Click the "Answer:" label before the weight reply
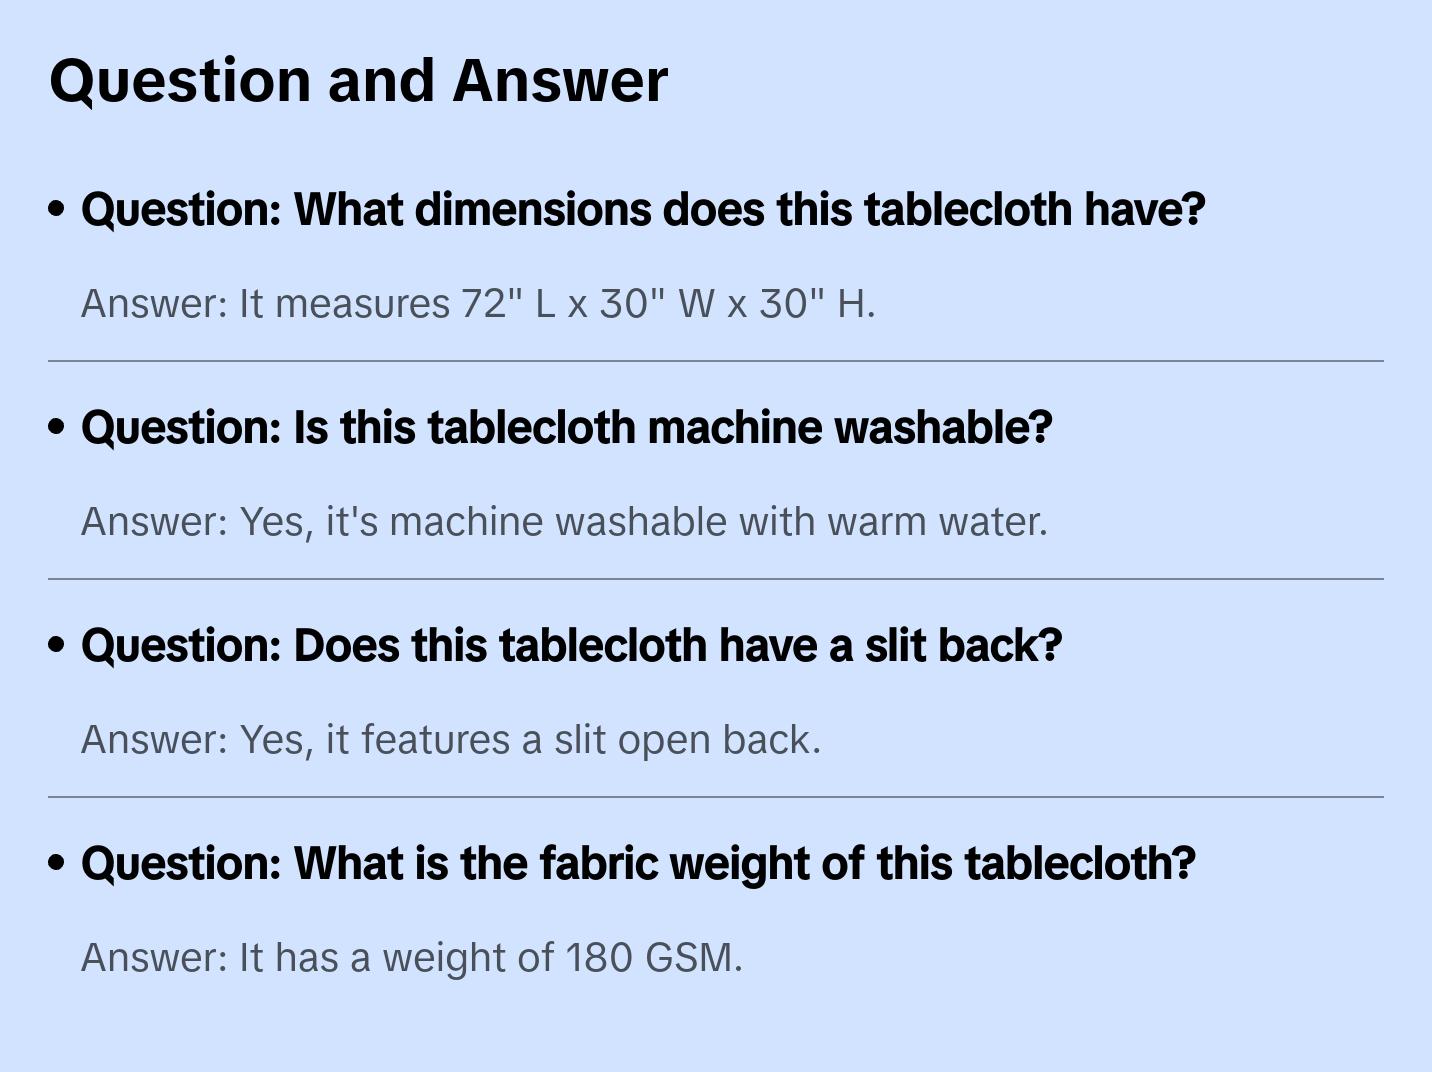 154,958
